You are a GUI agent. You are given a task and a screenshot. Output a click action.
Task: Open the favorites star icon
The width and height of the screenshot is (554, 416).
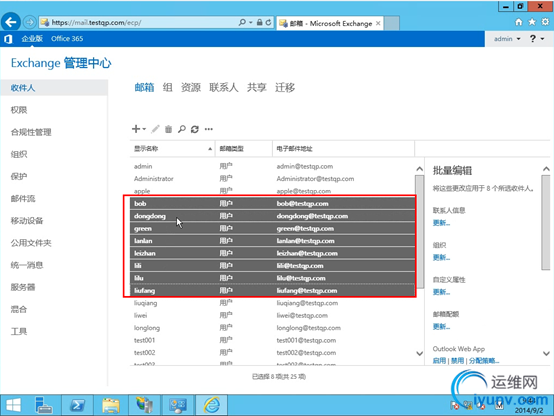coord(532,22)
